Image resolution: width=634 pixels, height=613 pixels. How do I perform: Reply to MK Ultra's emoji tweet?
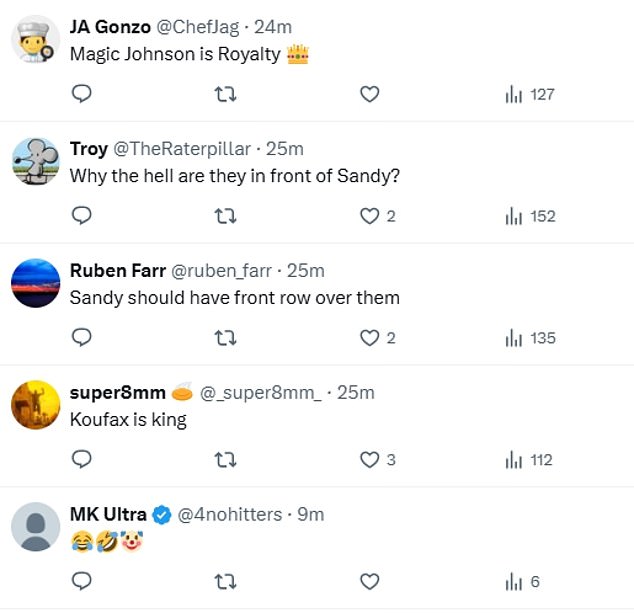(83, 581)
